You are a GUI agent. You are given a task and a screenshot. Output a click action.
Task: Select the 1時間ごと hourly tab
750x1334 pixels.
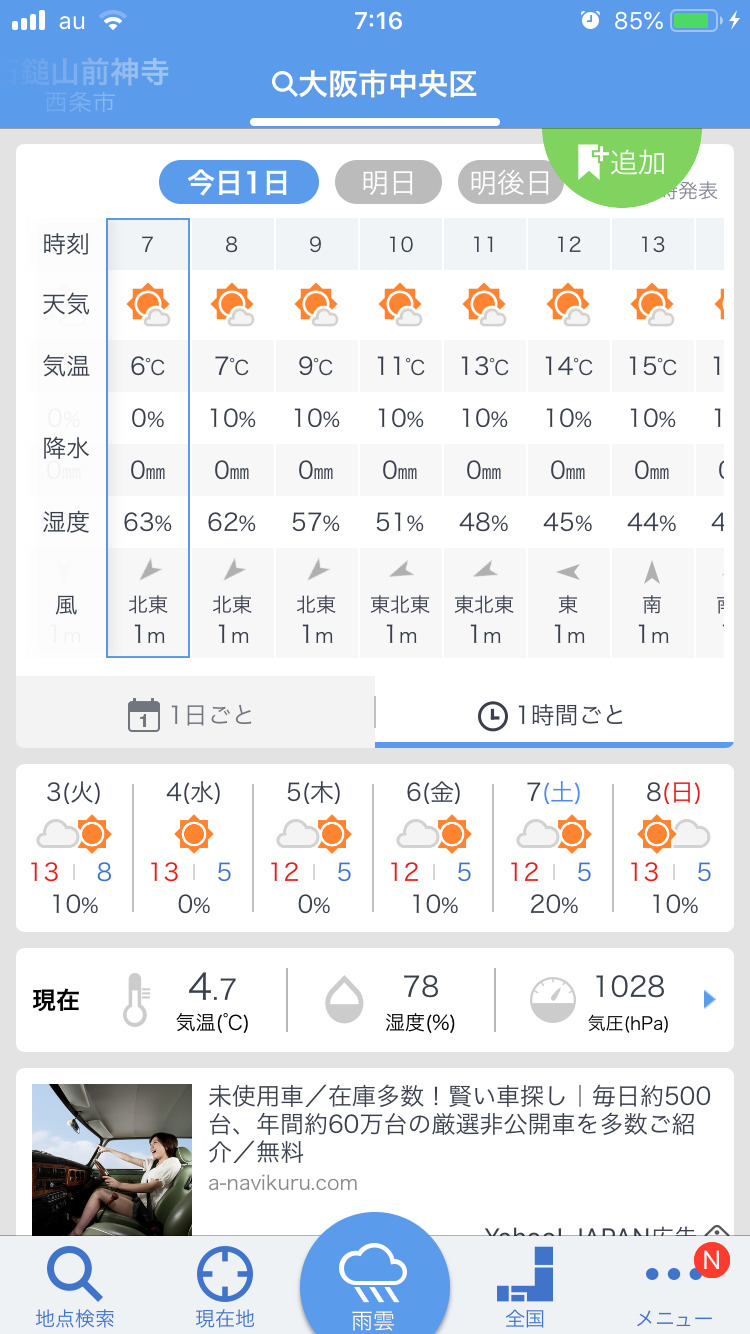point(553,714)
